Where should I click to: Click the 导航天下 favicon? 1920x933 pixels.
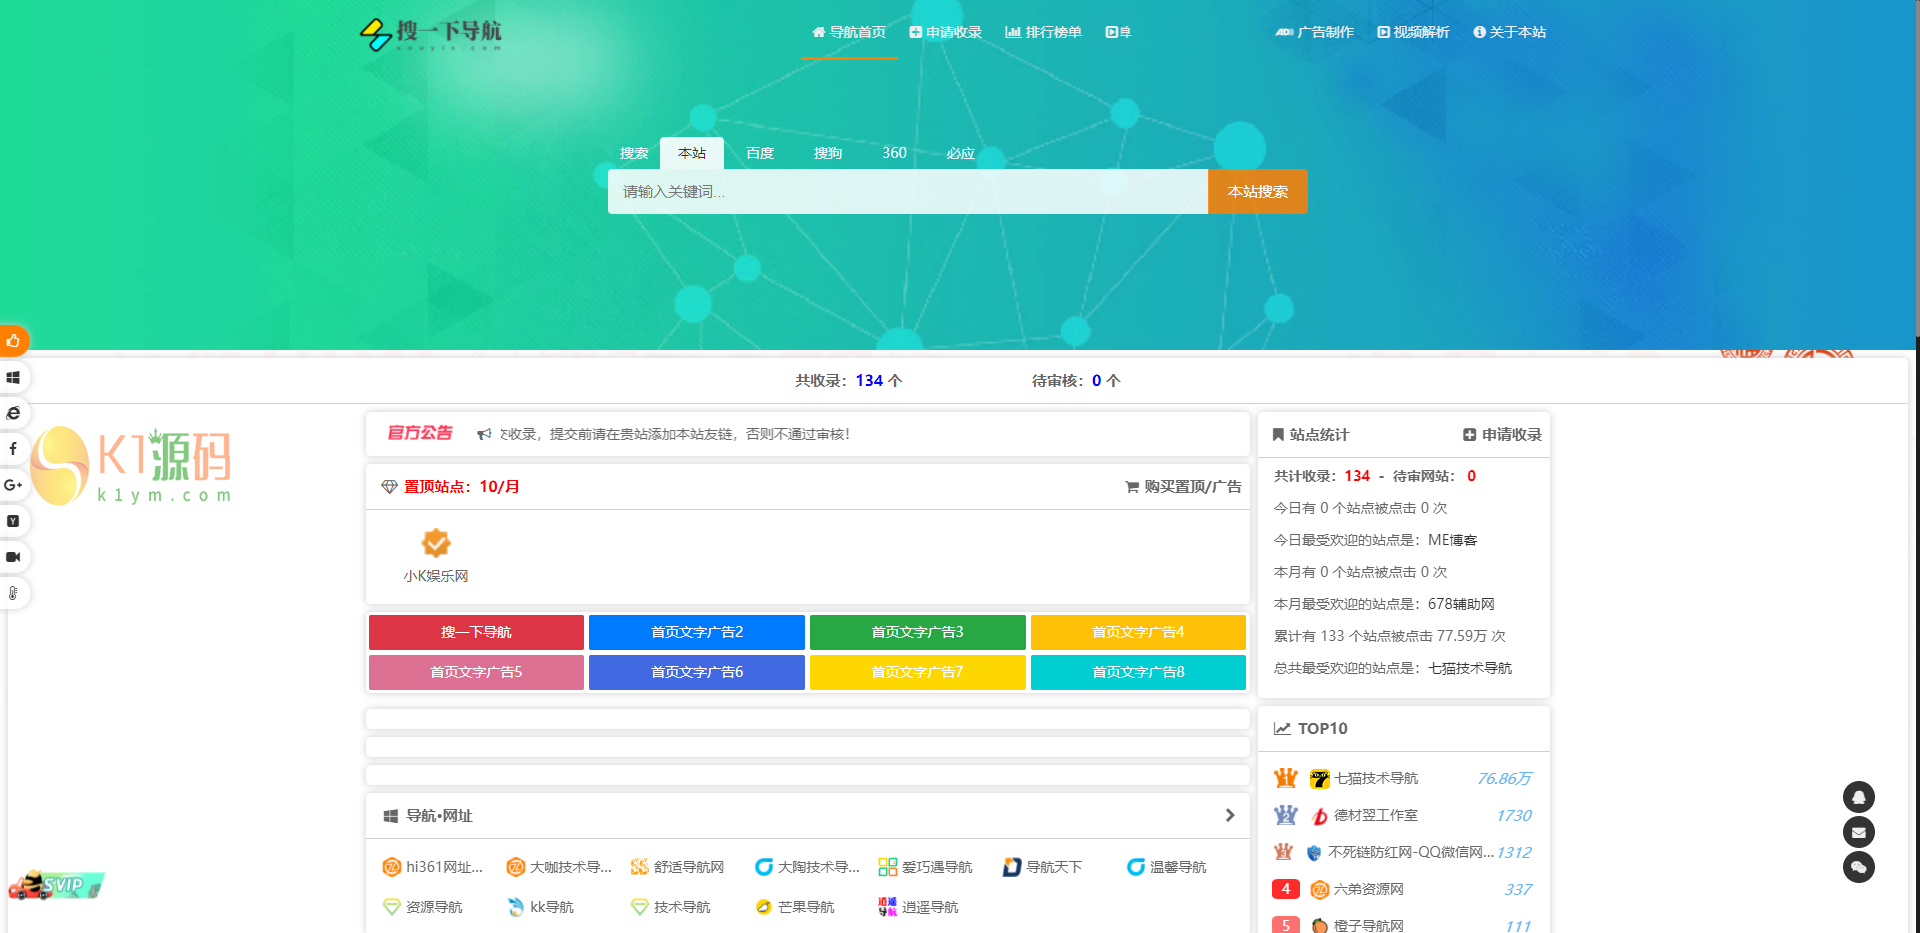(x=1012, y=867)
